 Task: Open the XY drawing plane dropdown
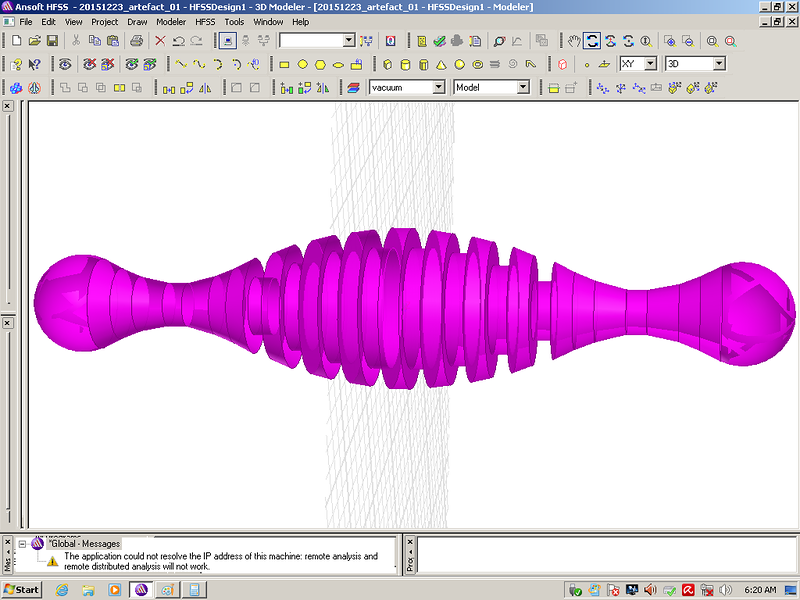point(650,64)
